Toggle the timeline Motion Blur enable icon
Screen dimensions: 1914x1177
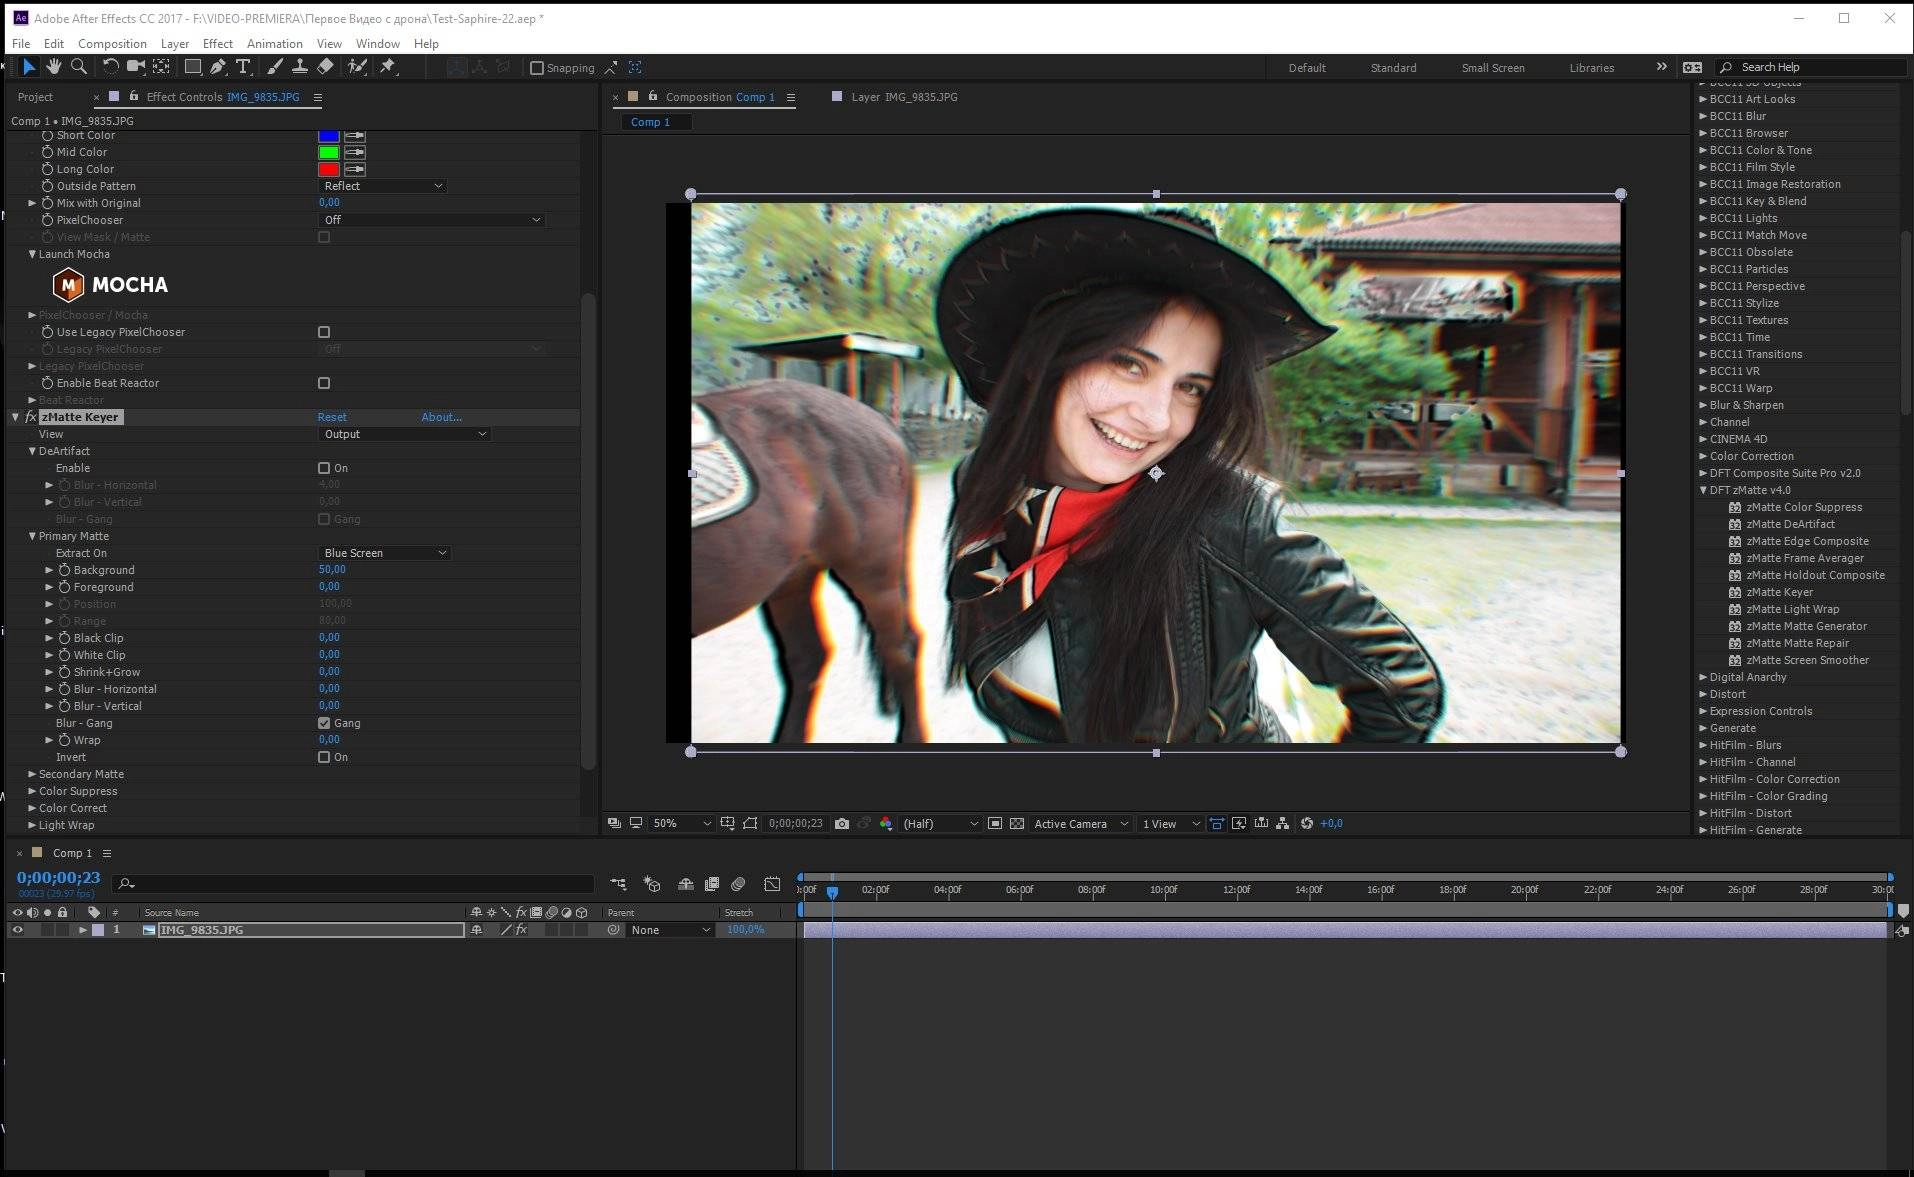click(738, 884)
